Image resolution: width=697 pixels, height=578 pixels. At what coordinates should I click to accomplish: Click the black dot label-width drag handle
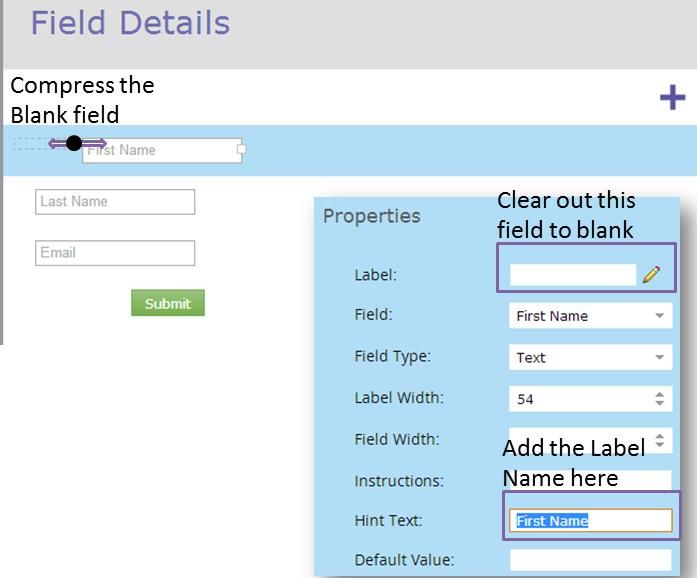pos(74,143)
